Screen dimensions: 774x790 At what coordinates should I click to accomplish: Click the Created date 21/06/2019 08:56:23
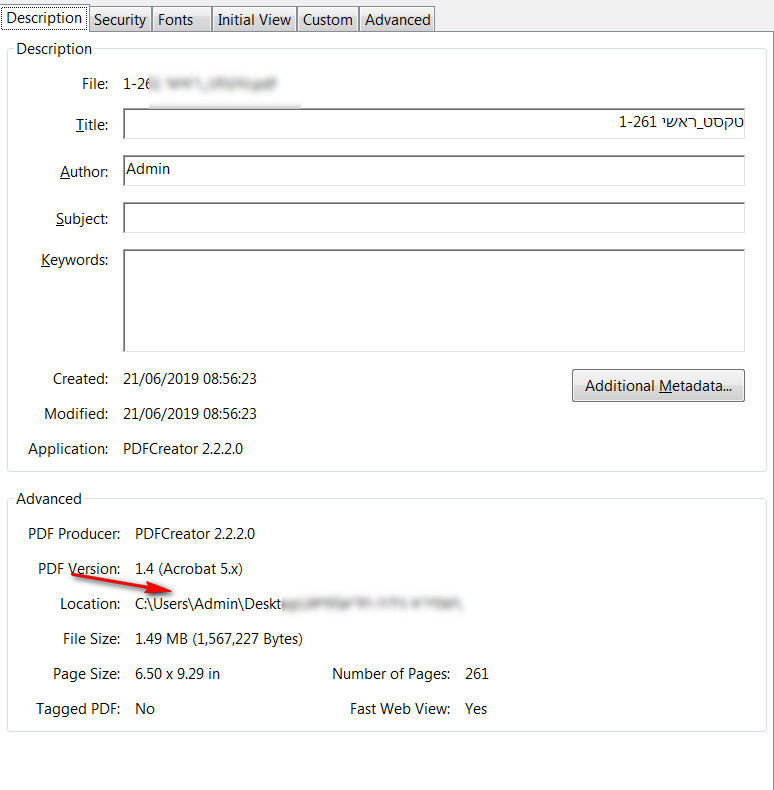(x=189, y=379)
